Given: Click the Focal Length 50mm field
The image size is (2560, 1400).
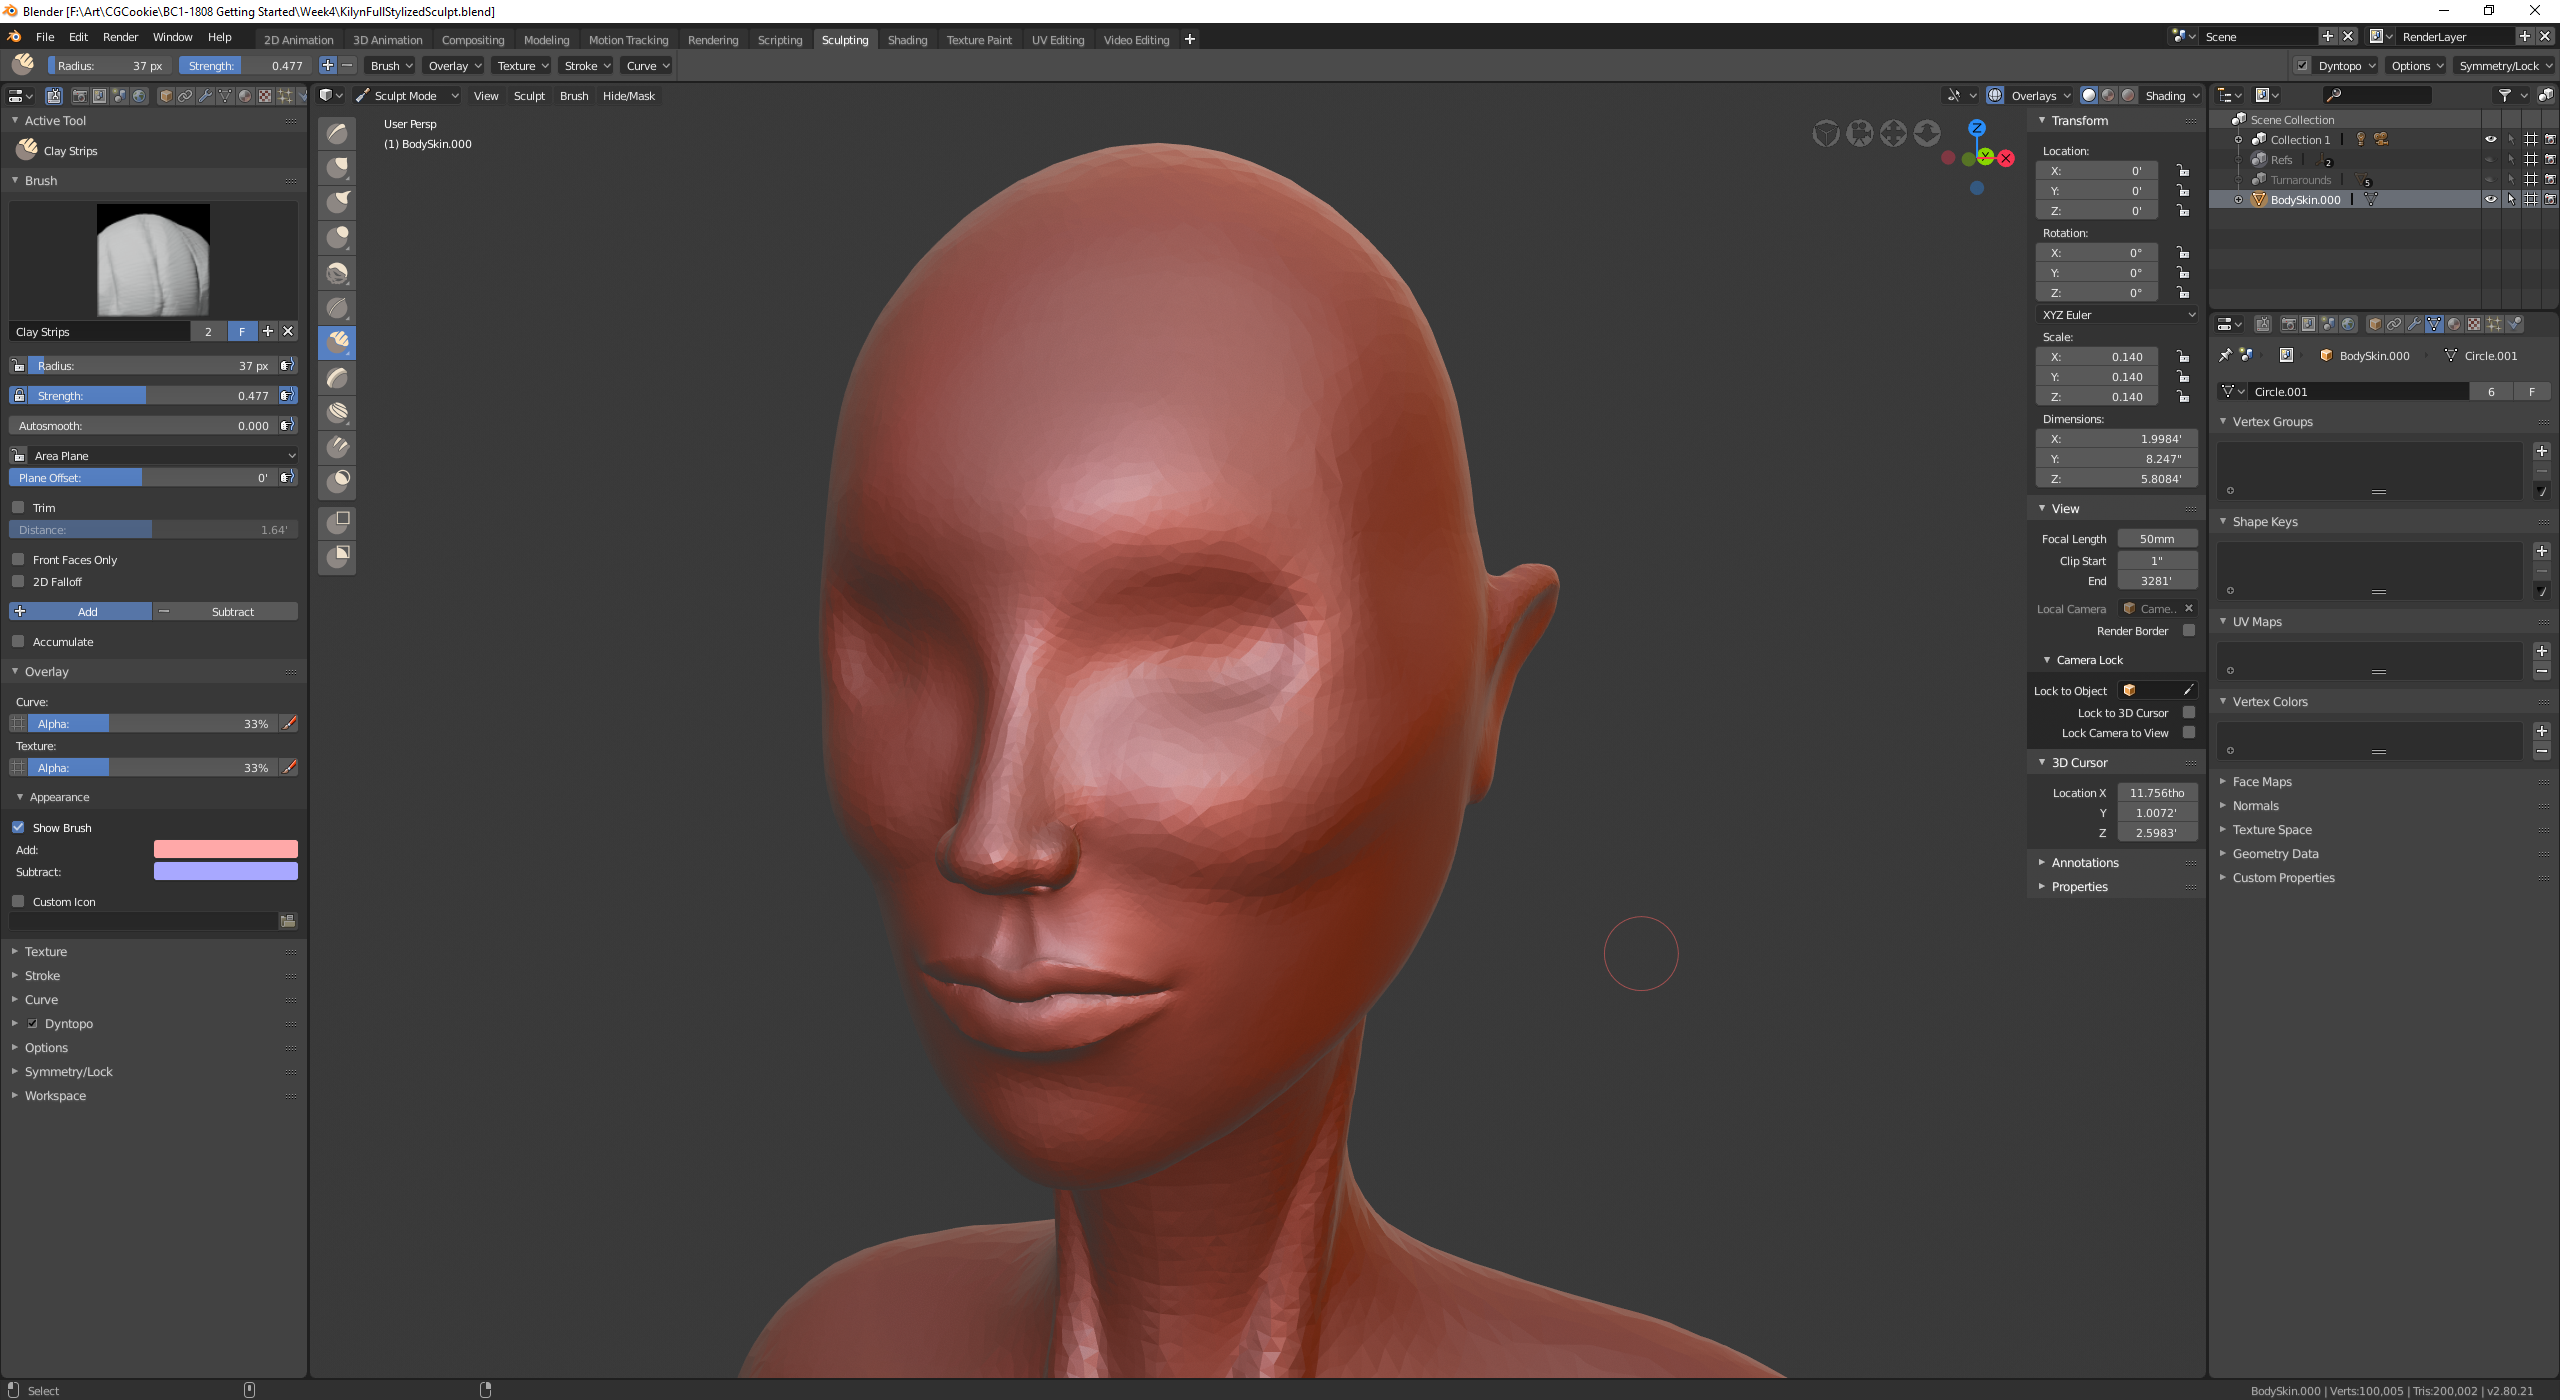Looking at the screenshot, I should pos(2156,539).
